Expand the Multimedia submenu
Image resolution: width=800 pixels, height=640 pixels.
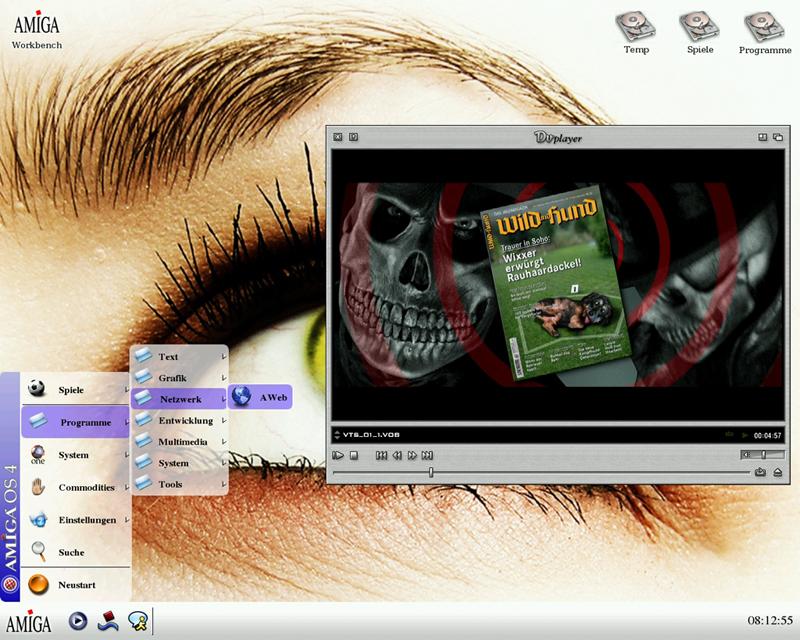(180, 442)
